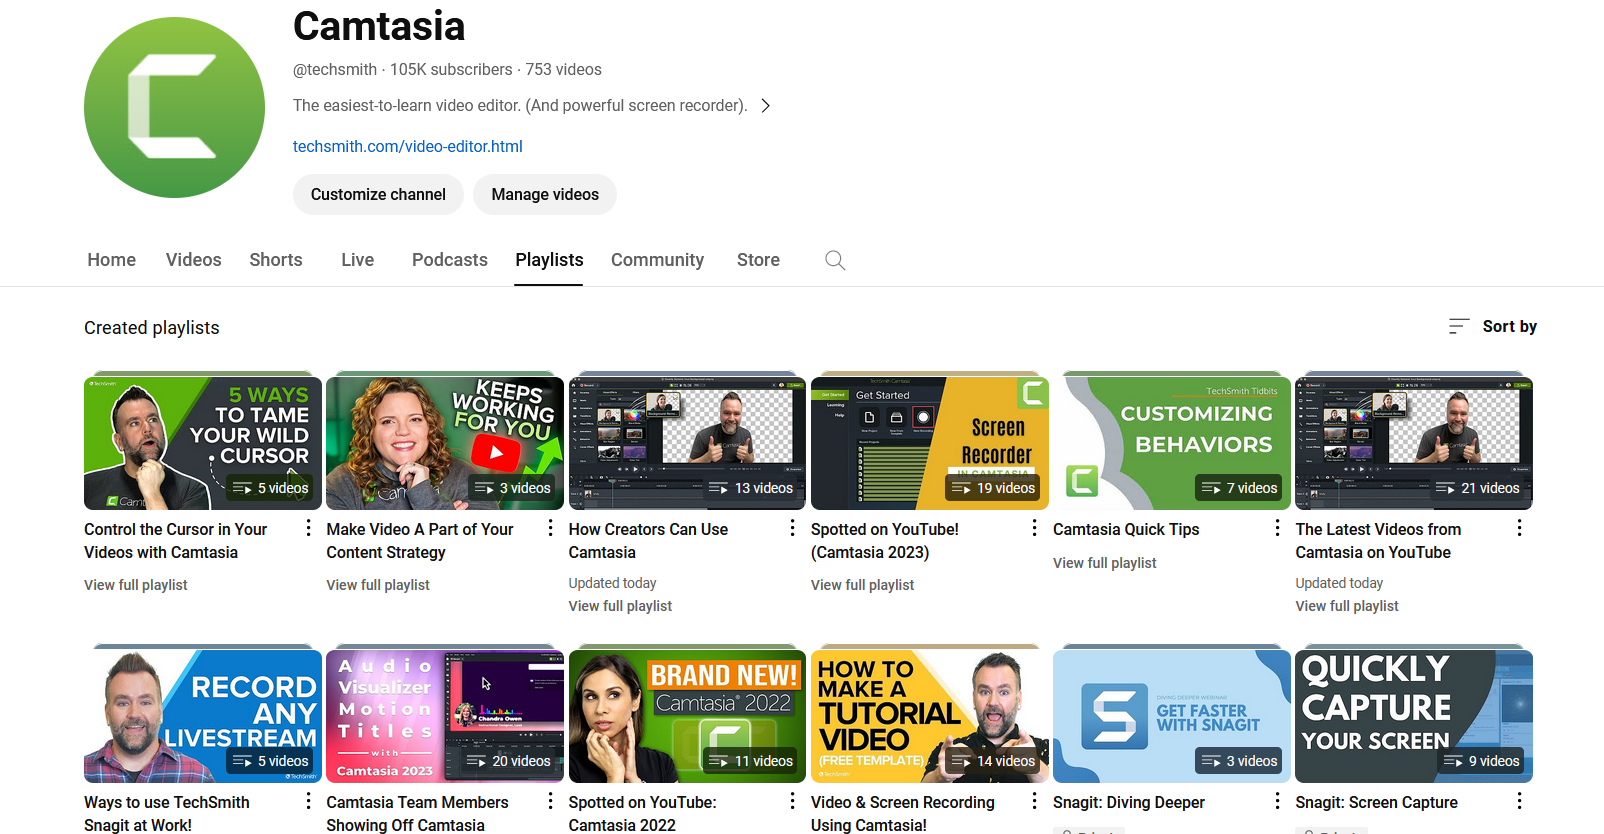Click the Customize channel button
This screenshot has width=1604, height=834.
(378, 194)
